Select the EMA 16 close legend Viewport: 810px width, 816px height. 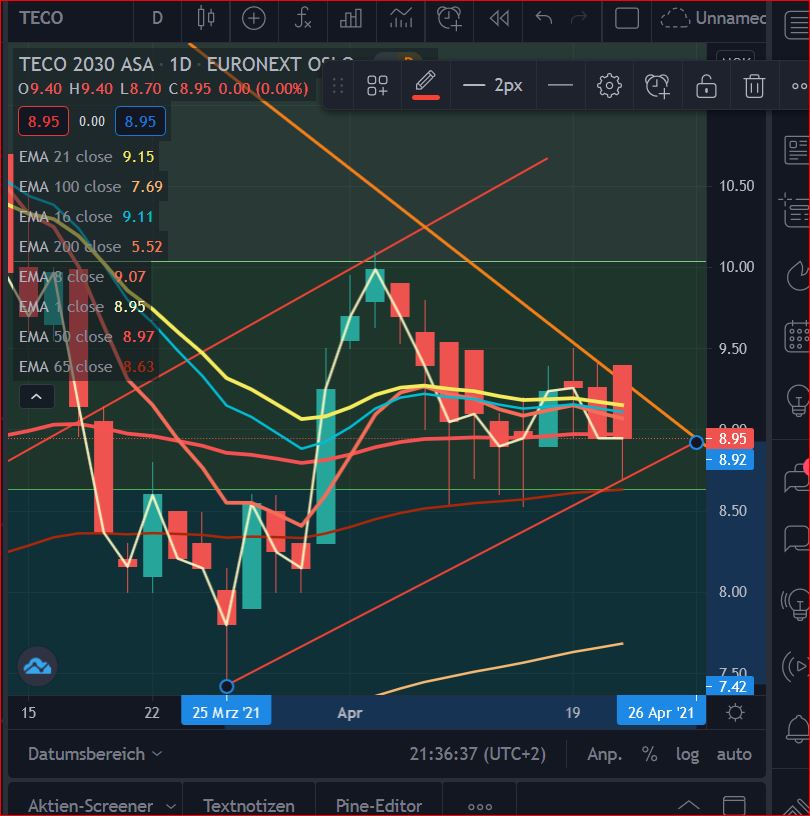click(x=86, y=216)
